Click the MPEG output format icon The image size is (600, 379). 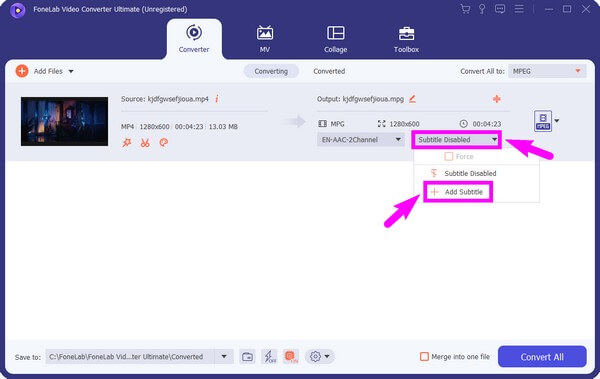coord(543,121)
